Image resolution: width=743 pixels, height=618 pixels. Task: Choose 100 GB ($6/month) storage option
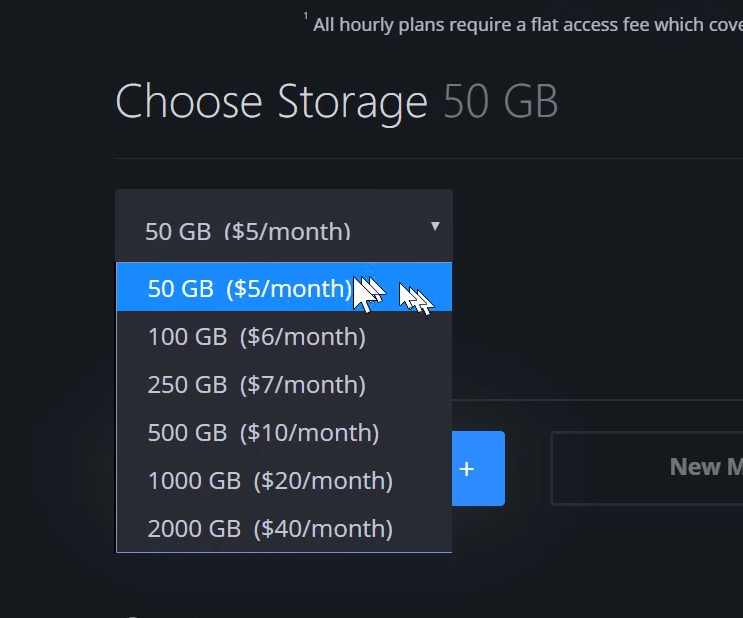pos(284,336)
